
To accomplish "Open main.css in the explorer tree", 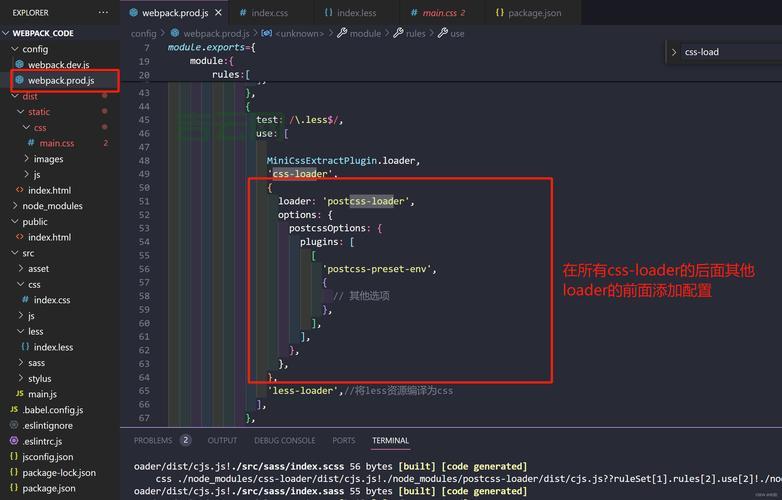I will coord(56,143).
